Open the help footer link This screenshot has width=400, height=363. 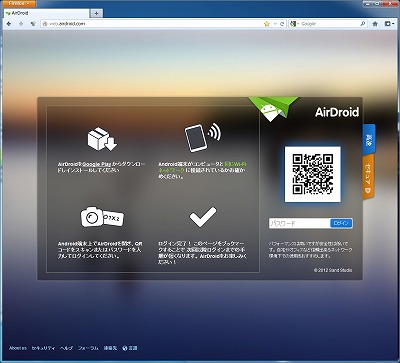(66, 348)
